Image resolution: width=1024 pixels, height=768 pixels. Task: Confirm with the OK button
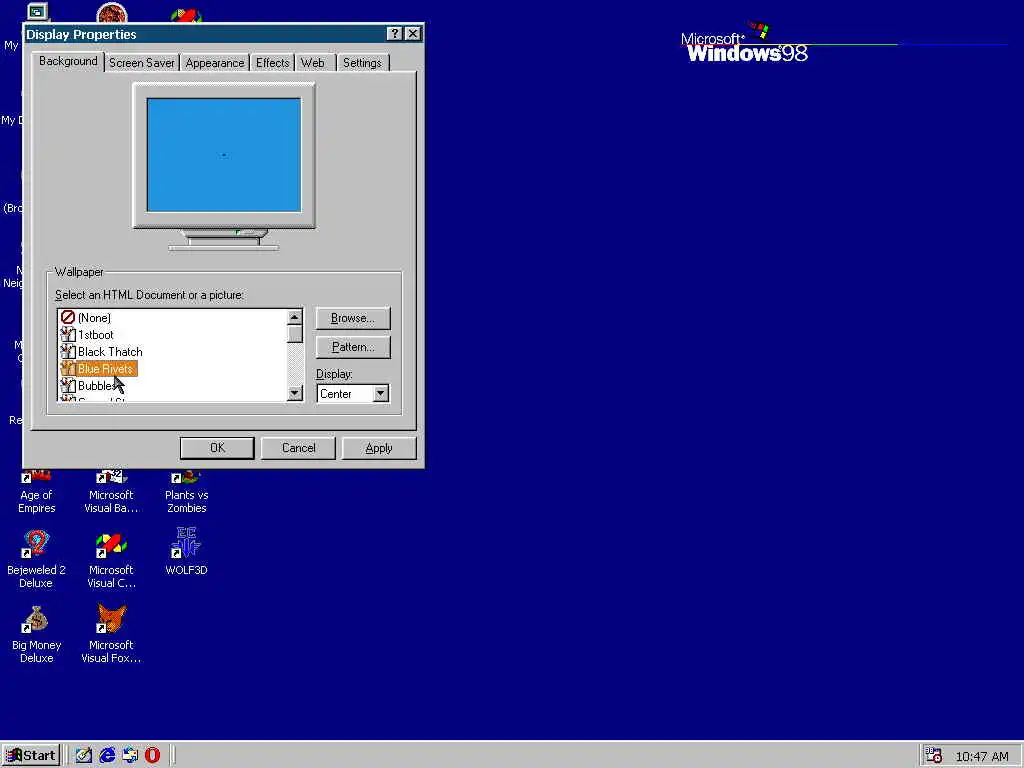pyautogui.click(x=217, y=448)
